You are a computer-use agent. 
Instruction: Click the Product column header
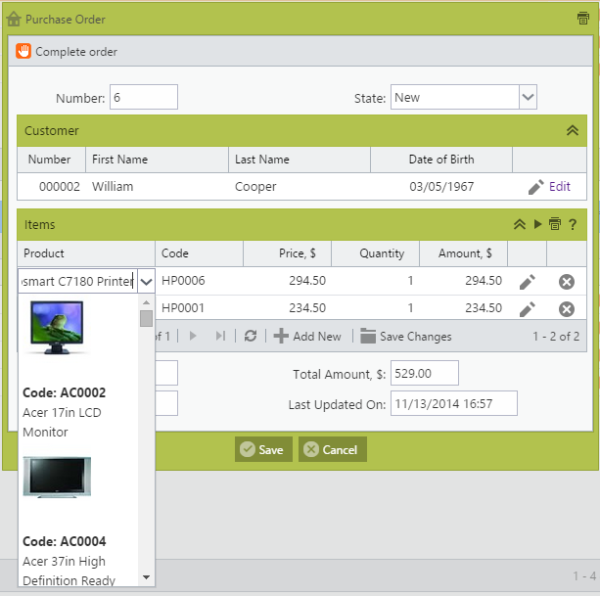tap(86, 253)
